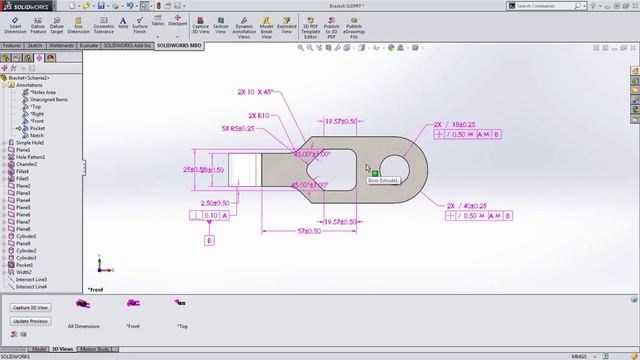Click the Exploded View tool

point(287,25)
